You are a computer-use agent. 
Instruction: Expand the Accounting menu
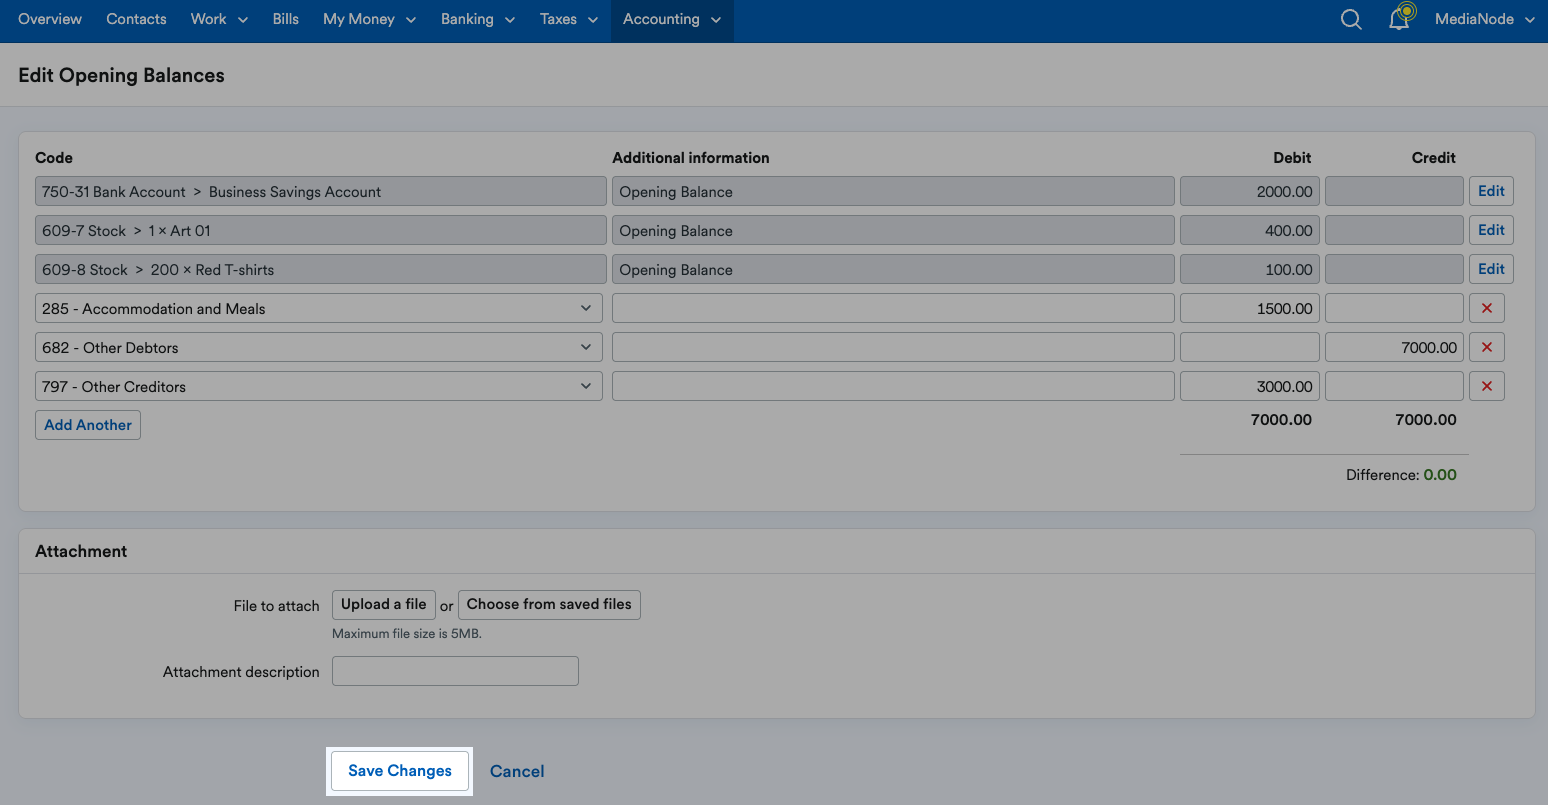(672, 19)
